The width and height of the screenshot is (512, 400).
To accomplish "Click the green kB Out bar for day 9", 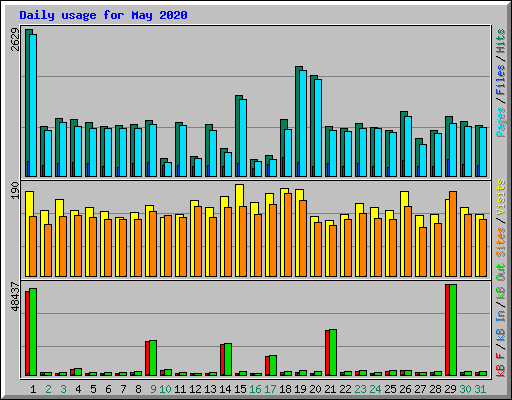I will pos(153,358).
